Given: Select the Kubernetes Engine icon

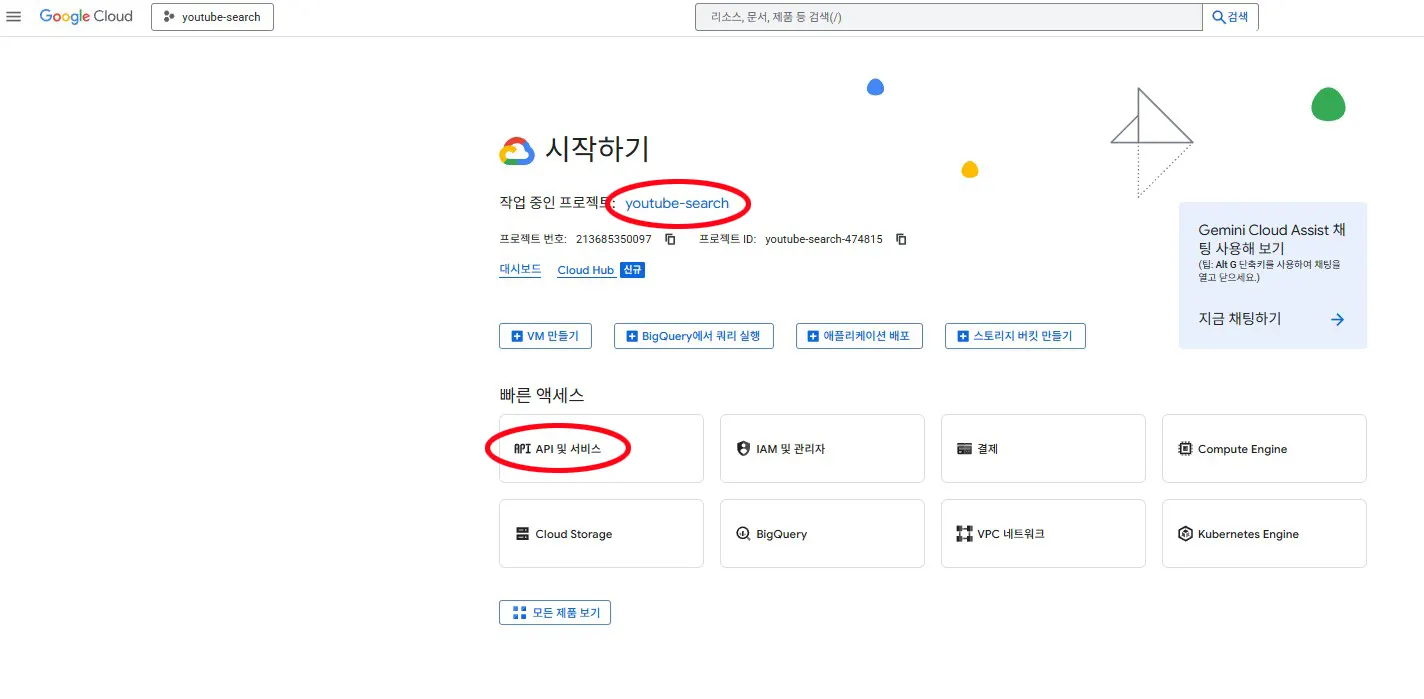Looking at the screenshot, I should click(x=1185, y=533).
